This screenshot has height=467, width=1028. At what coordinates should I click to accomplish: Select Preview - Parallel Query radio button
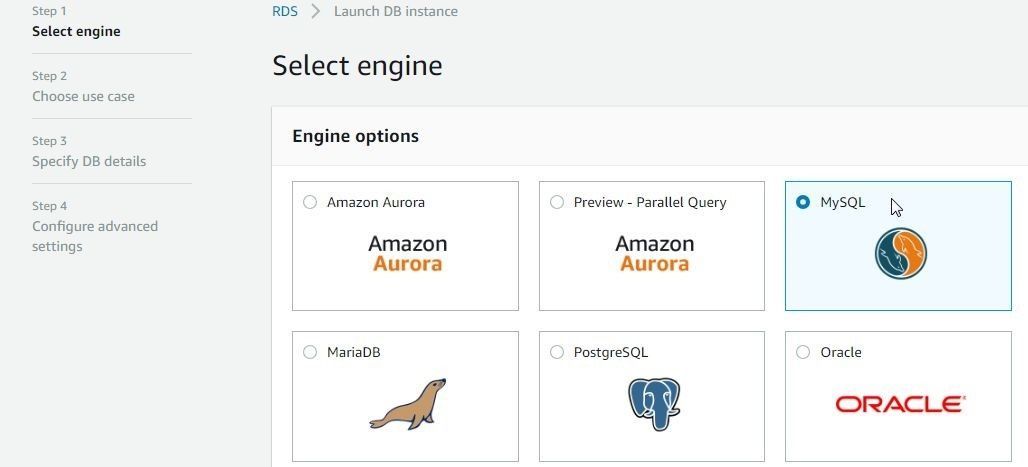557,202
